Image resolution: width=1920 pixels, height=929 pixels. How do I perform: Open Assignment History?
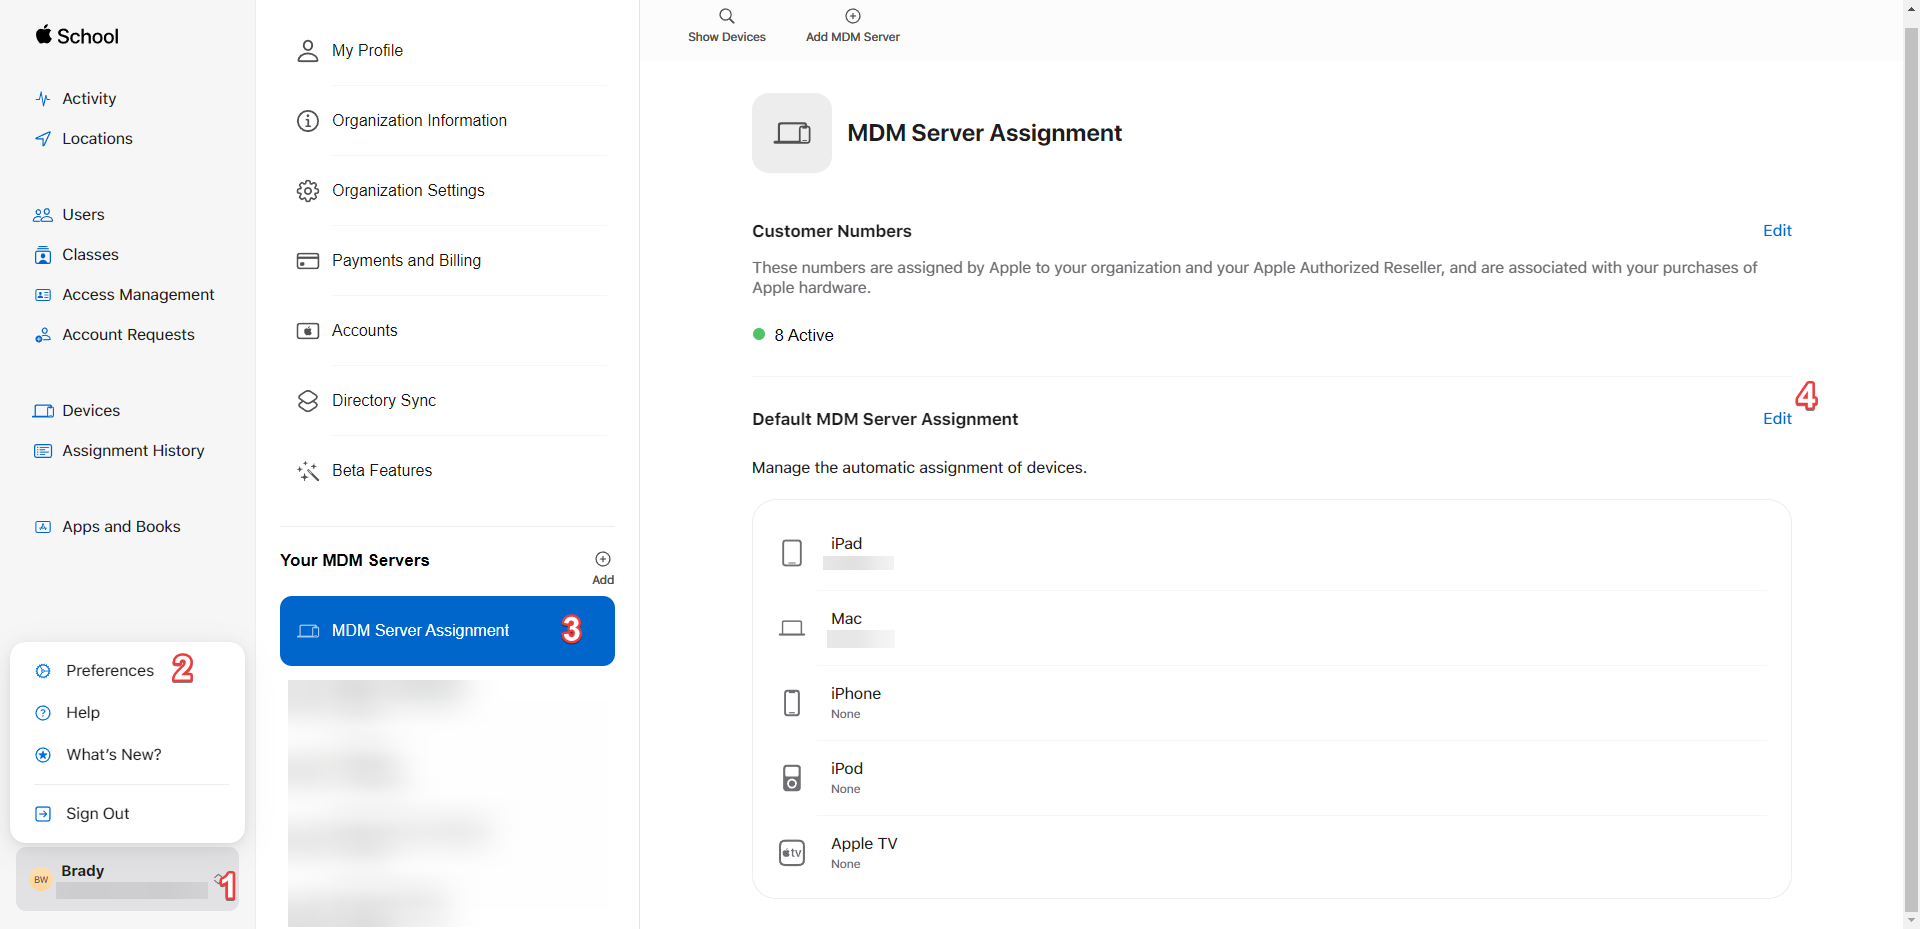click(132, 450)
